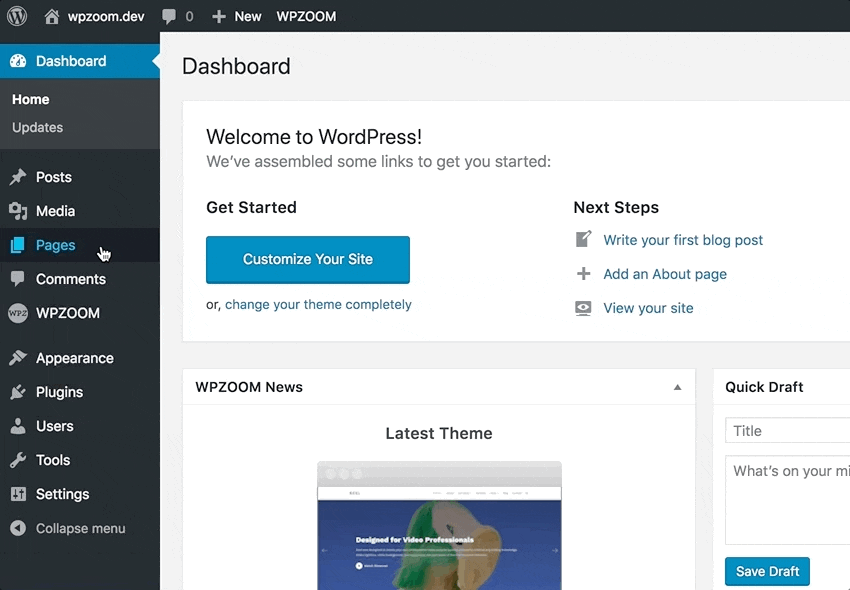Collapse the WPZOOM News widget arrow
Viewport: 850px width, 590px height.
(677, 387)
